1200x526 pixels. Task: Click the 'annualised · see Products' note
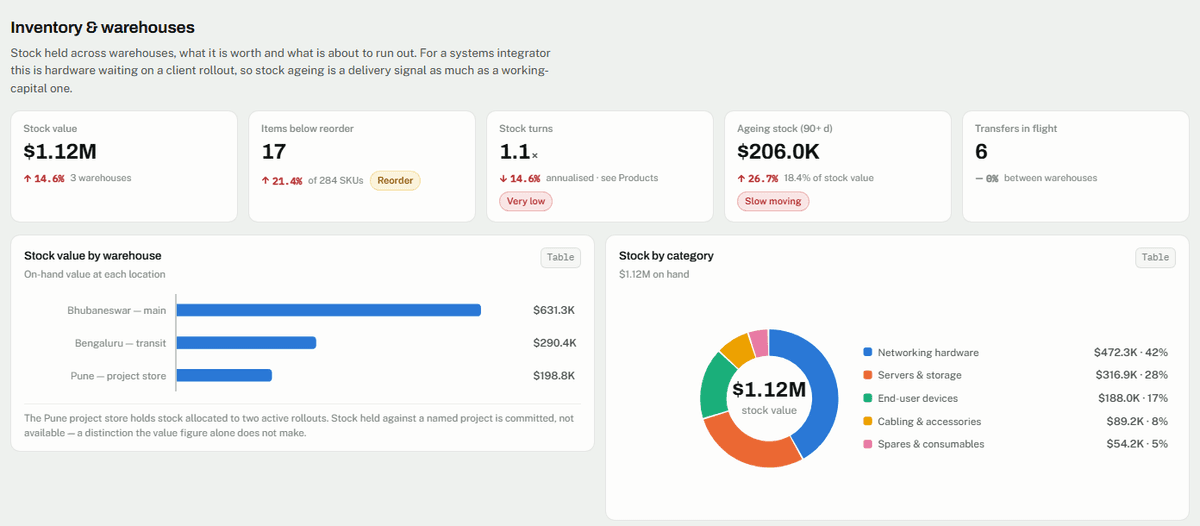[x=602, y=178]
